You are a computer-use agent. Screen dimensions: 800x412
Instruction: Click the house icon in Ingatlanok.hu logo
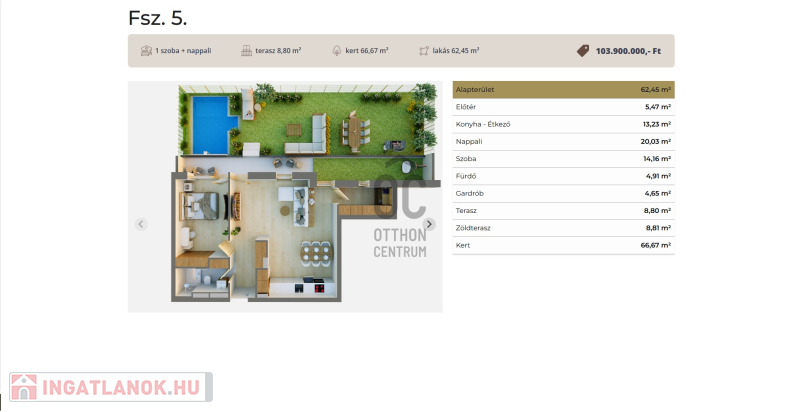click(x=24, y=388)
